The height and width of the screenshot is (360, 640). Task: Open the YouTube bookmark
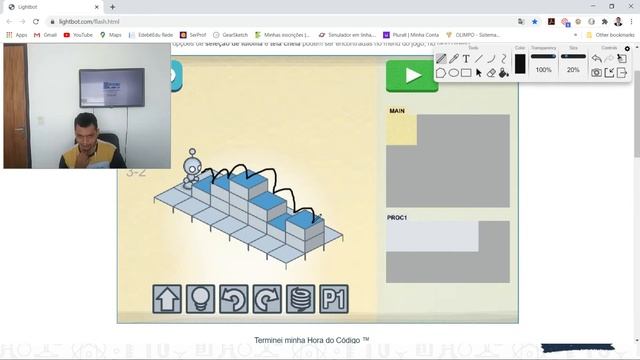78,35
